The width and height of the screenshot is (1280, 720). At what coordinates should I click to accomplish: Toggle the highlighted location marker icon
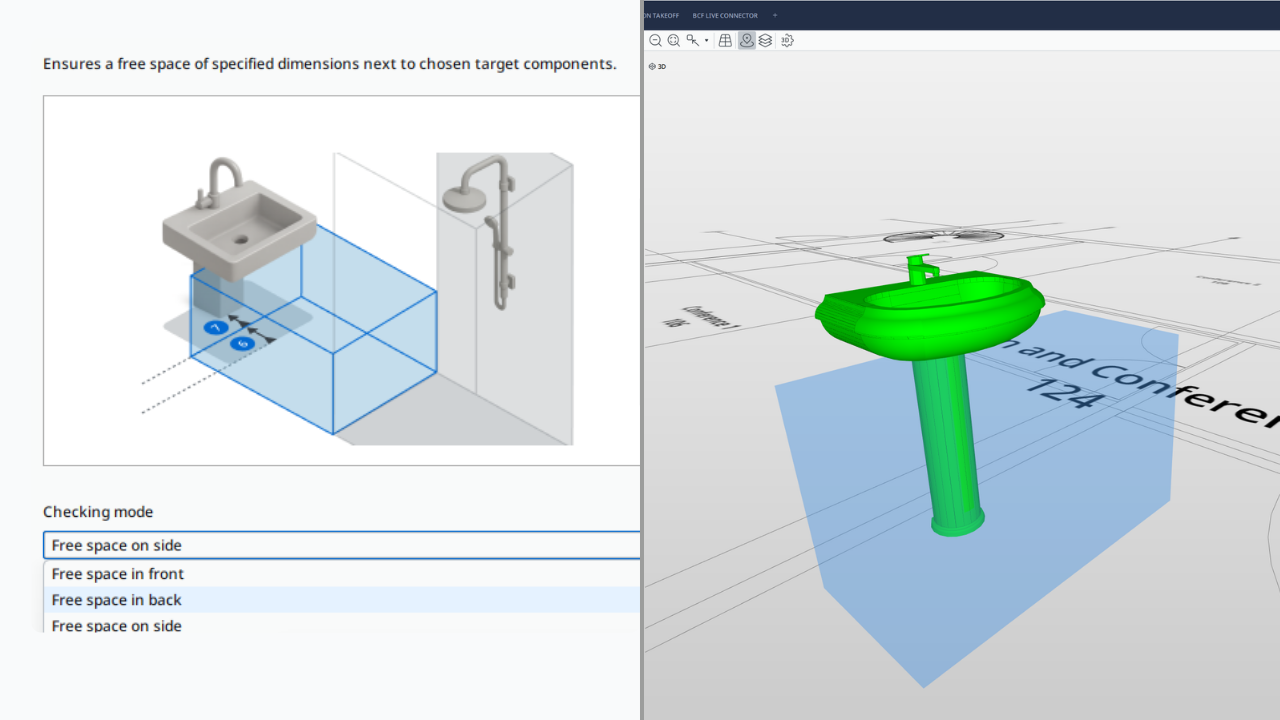coord(747,41)
